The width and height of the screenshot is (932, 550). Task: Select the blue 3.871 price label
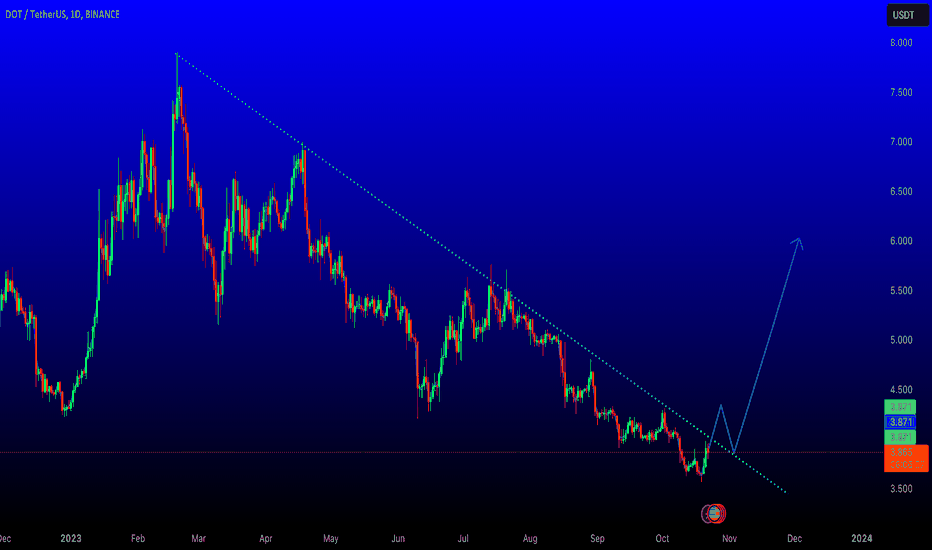point(900,422)
